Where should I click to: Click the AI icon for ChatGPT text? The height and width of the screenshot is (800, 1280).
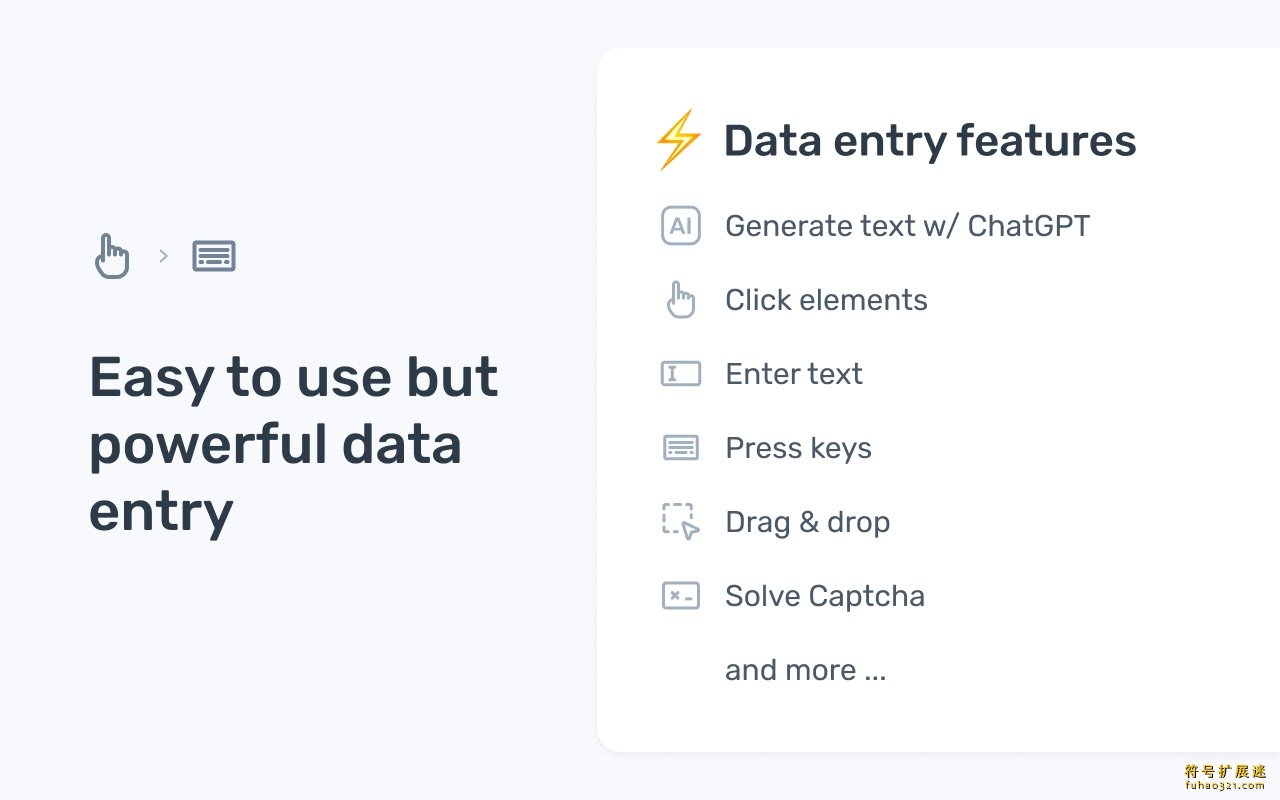[x=681, y=226]
